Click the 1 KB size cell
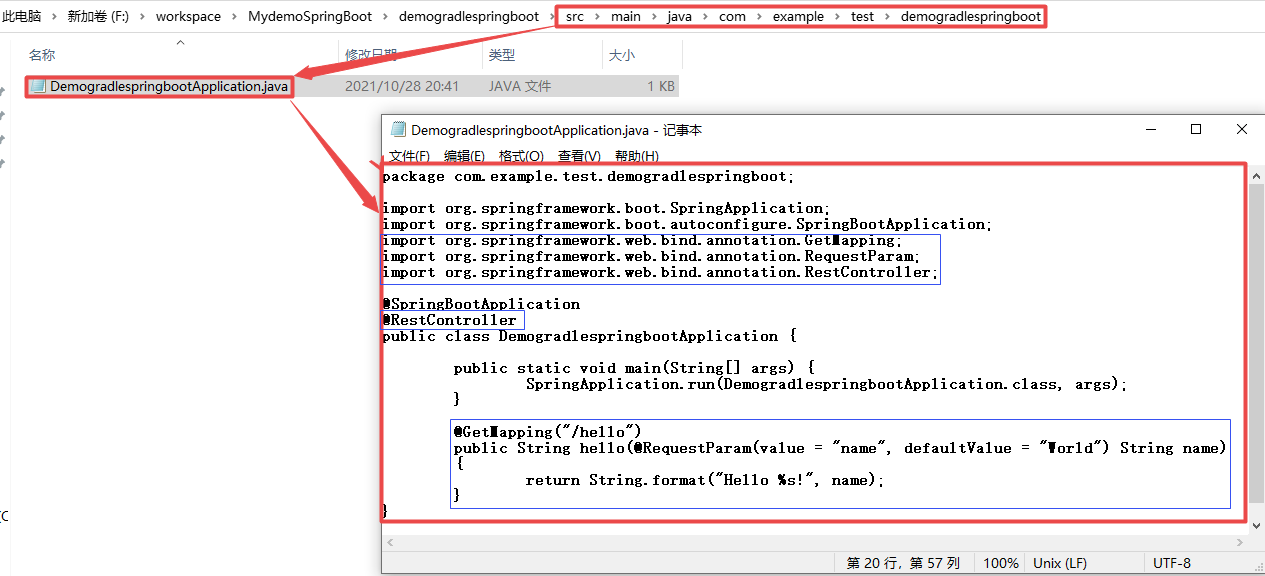1265x576 pixels. click(x=661, y=86)
